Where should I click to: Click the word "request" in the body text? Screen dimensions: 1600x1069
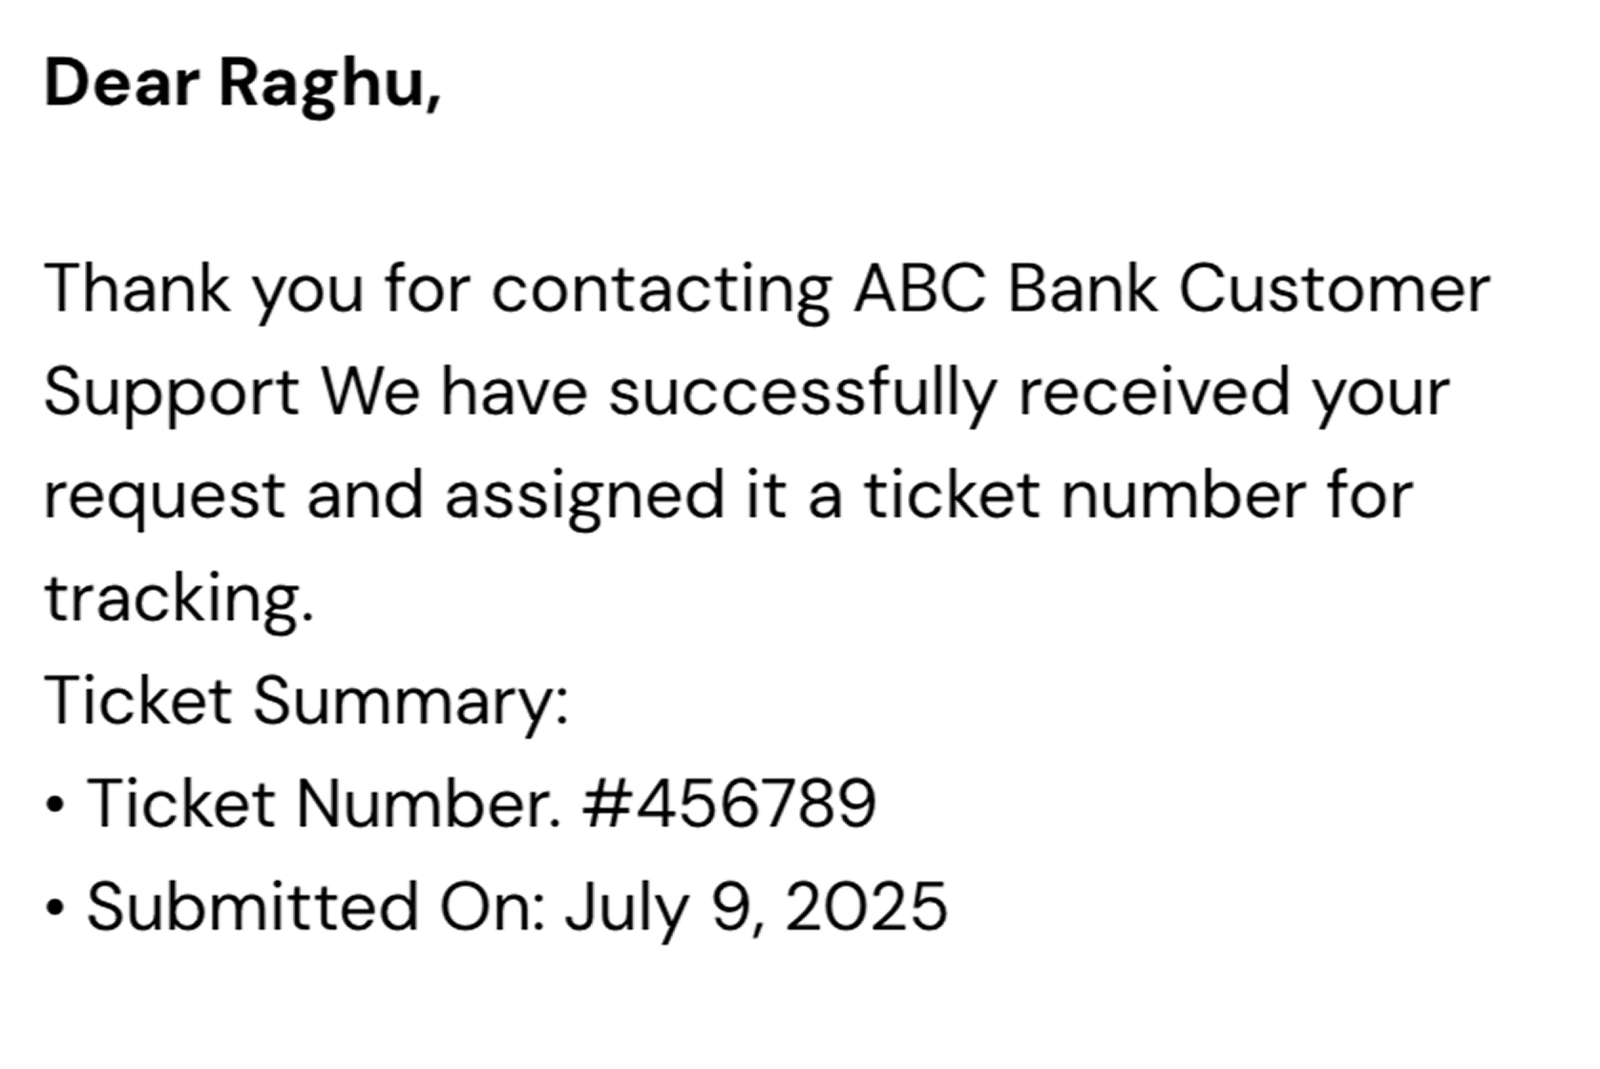(x=165, y=496)
